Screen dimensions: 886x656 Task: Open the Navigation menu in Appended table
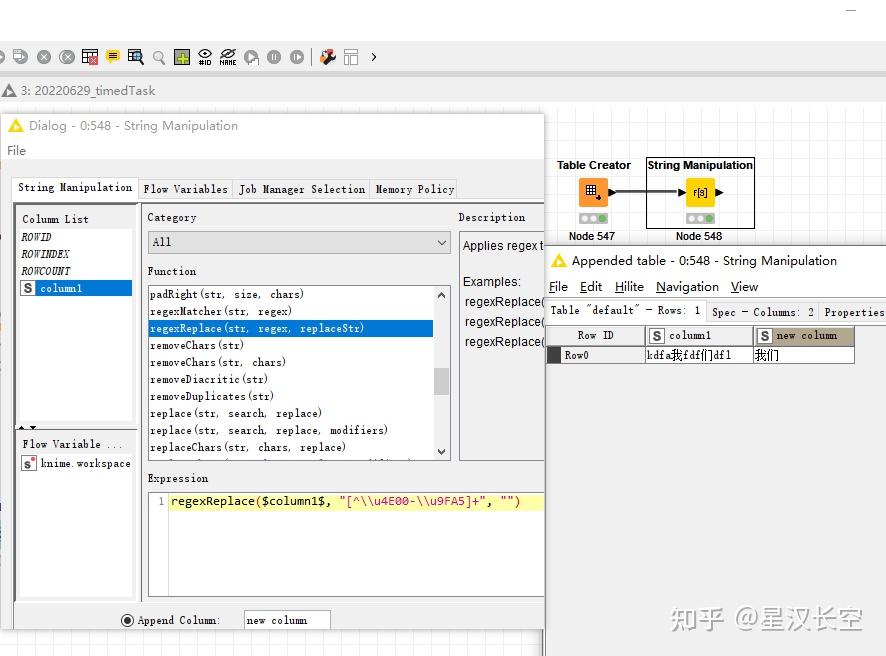687,287
